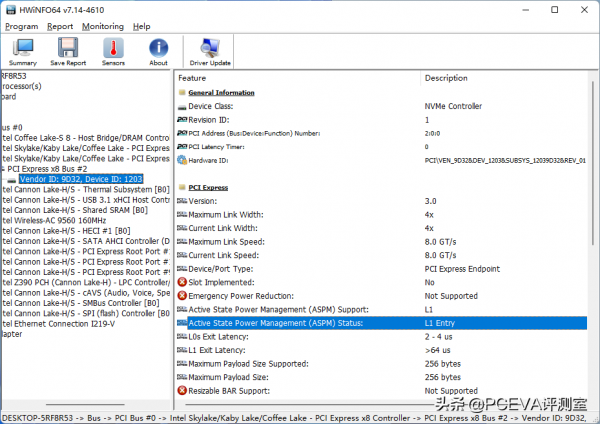The height and width of the screenshot is (424, 600).
Task: Open the Report menu
Action: [x=59, y=26]
